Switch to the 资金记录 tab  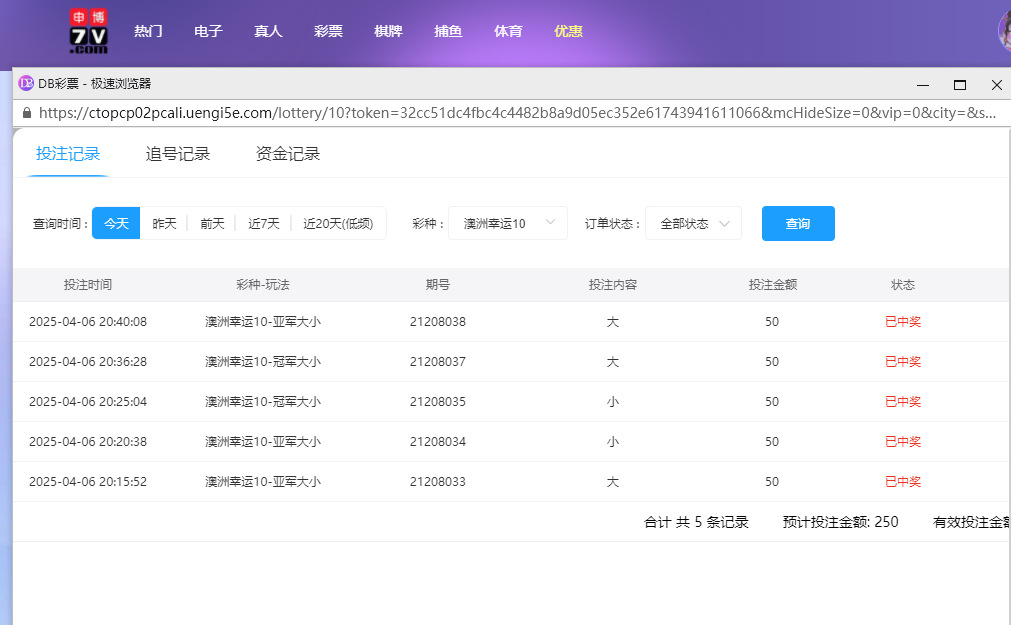click(x=288, y=155)
